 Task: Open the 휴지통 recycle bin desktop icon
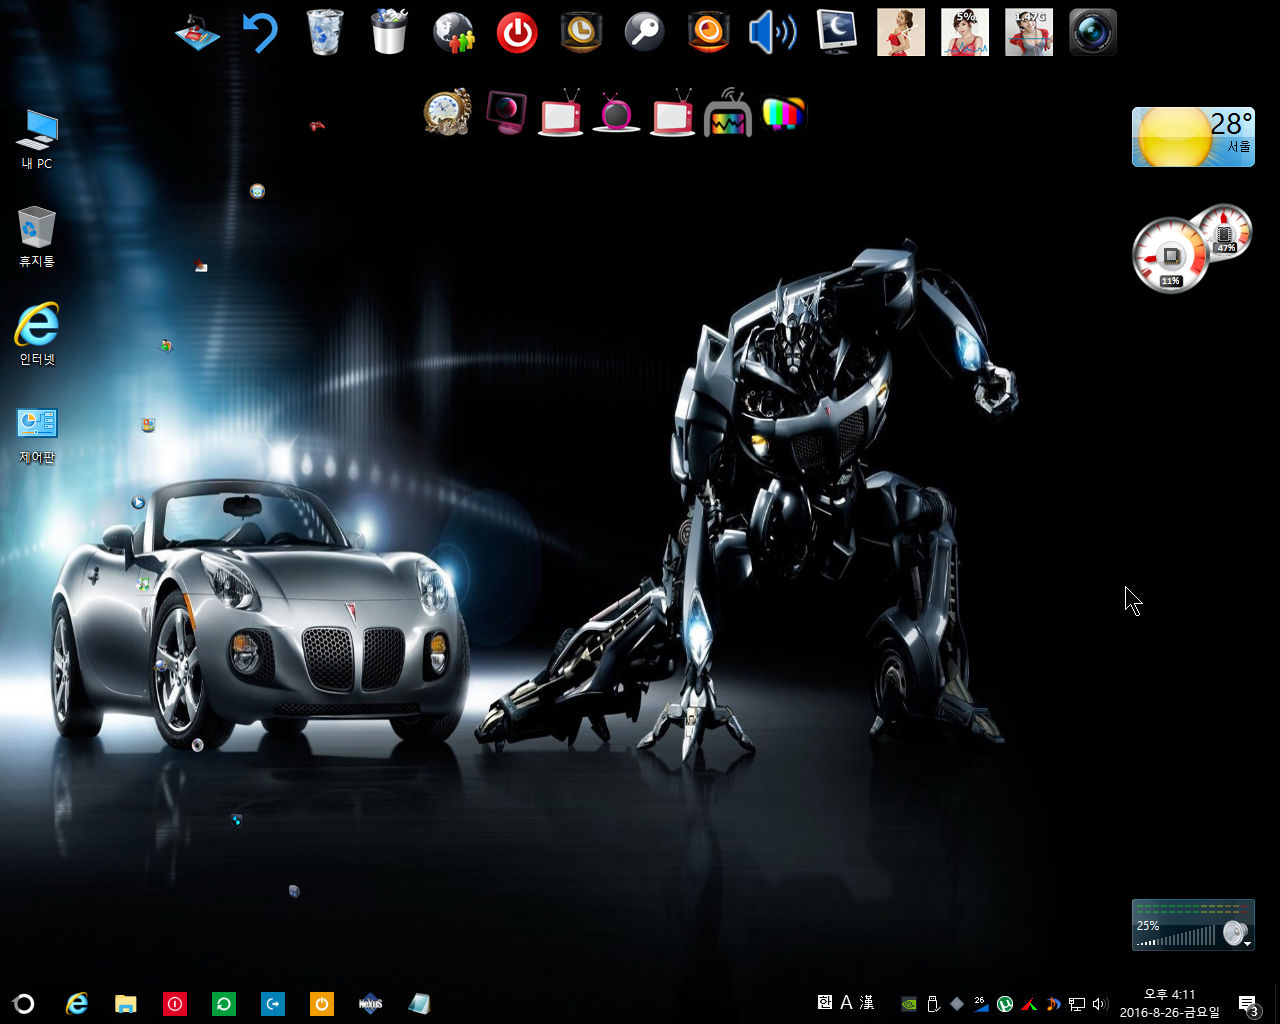point(37,237)
